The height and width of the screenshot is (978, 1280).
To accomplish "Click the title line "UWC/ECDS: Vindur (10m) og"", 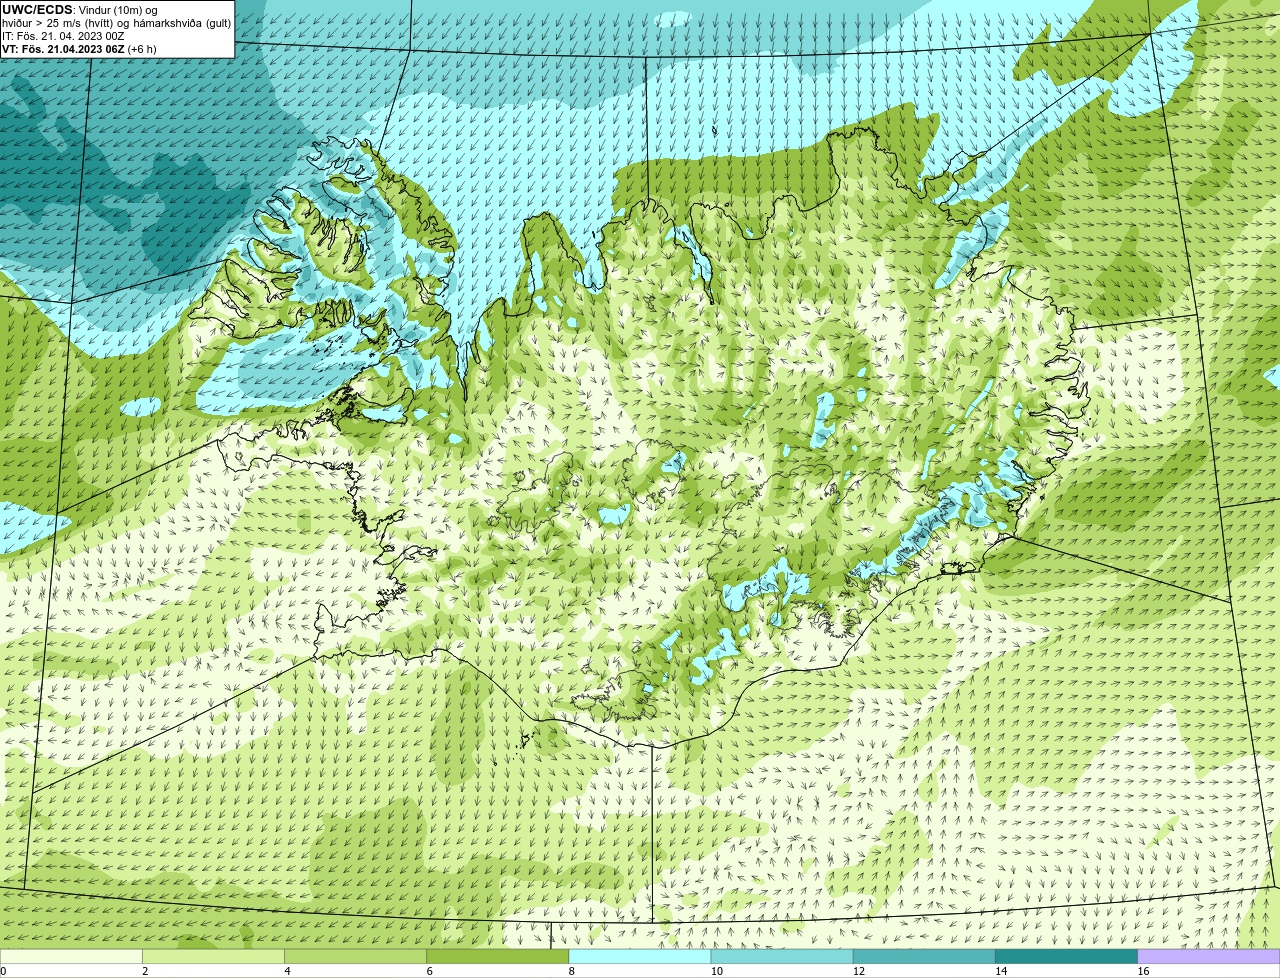I will (79, 9).
